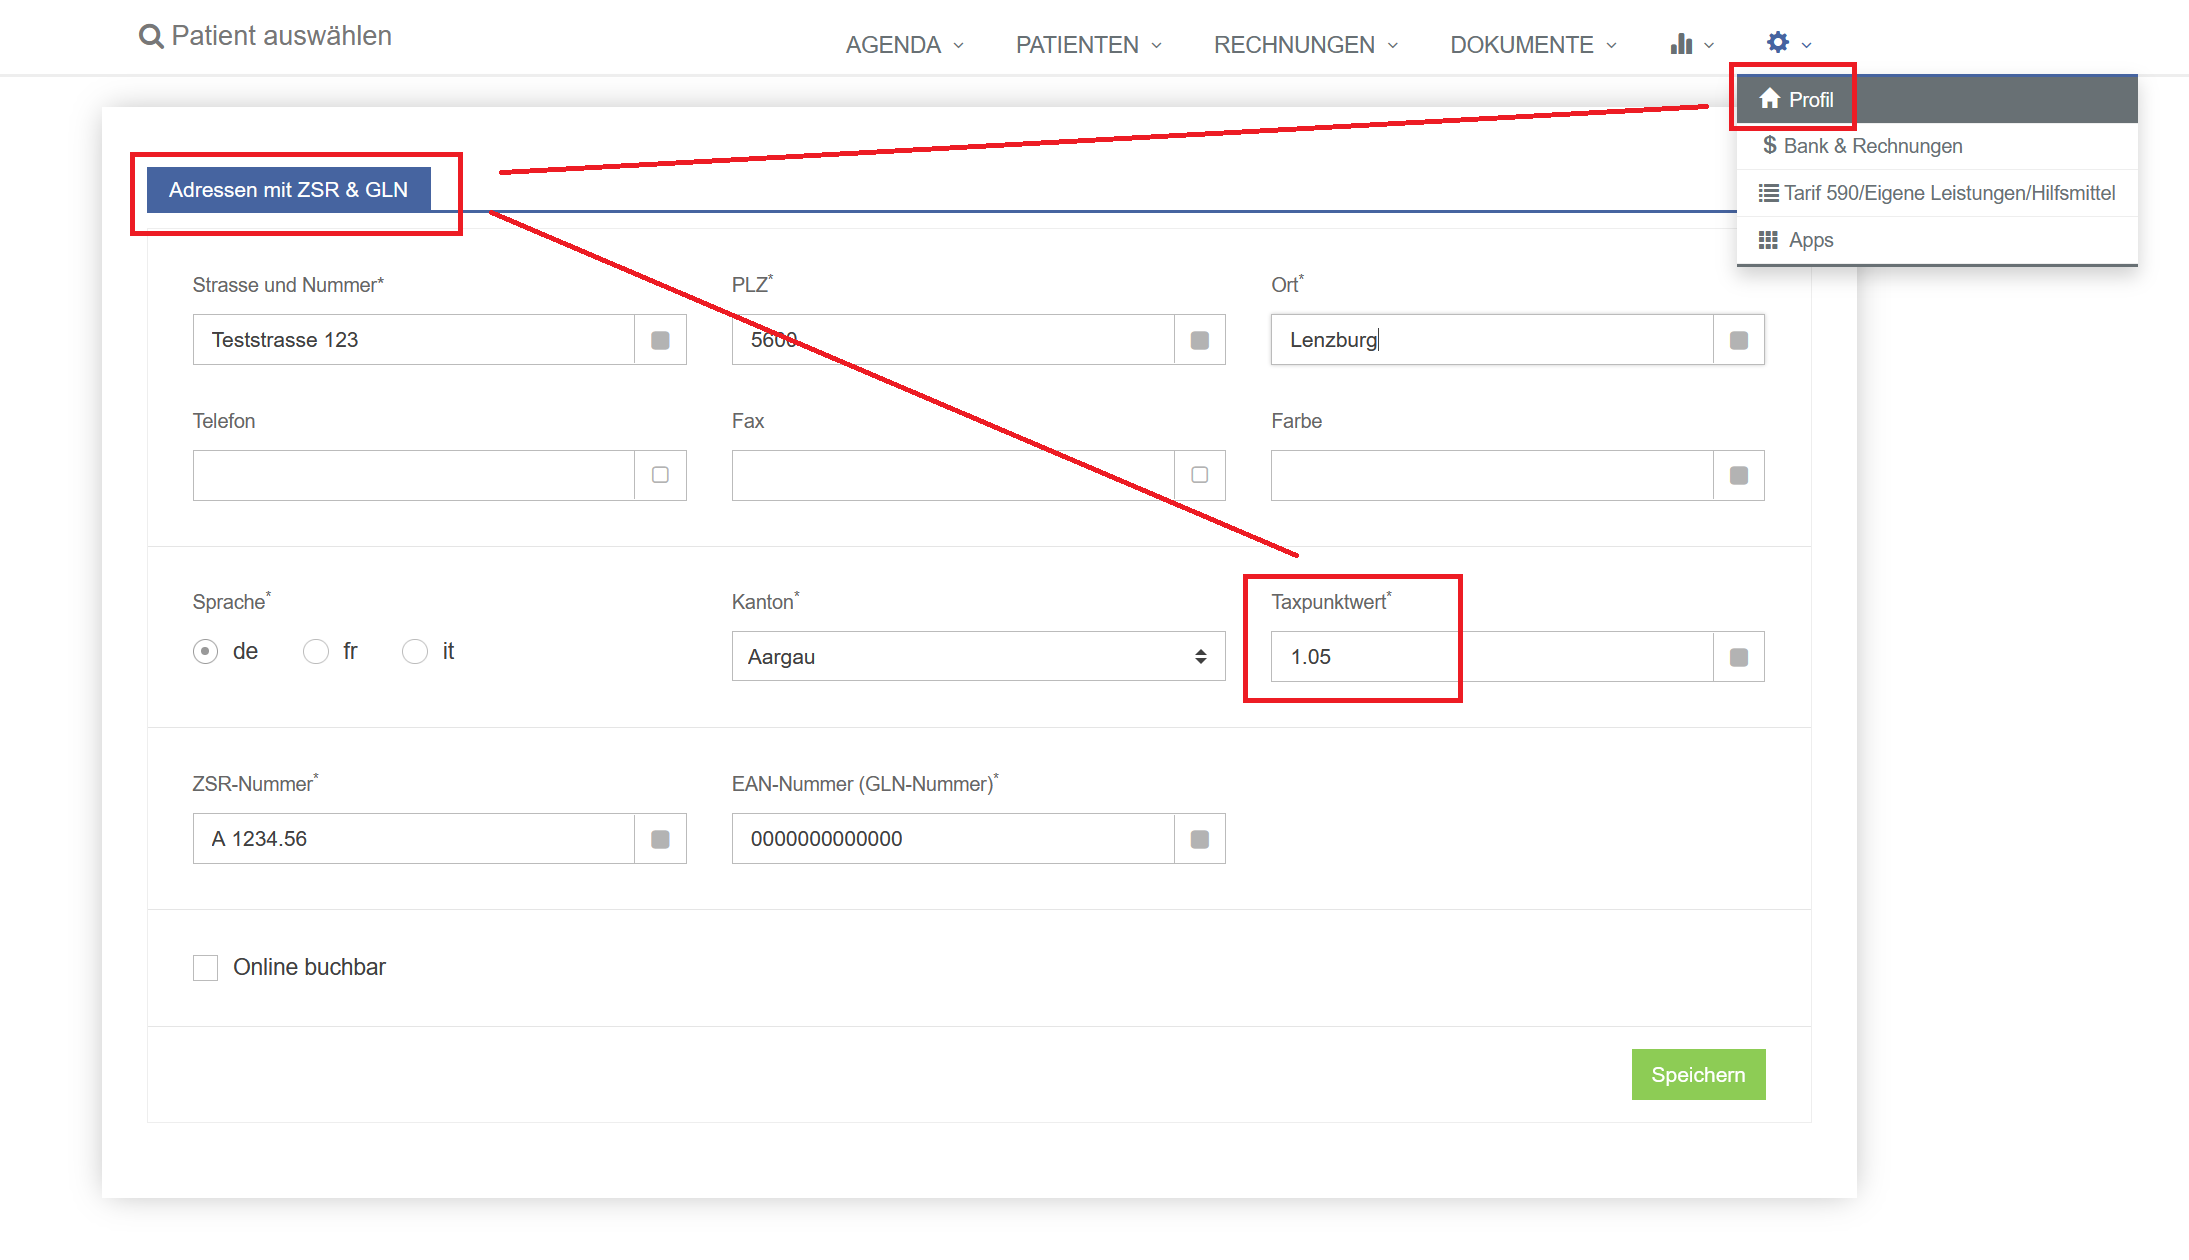The image size is (2189, 1260).
Task: Click the dollar icon for Bank & Rechnungen
Action: (1769, 146)
